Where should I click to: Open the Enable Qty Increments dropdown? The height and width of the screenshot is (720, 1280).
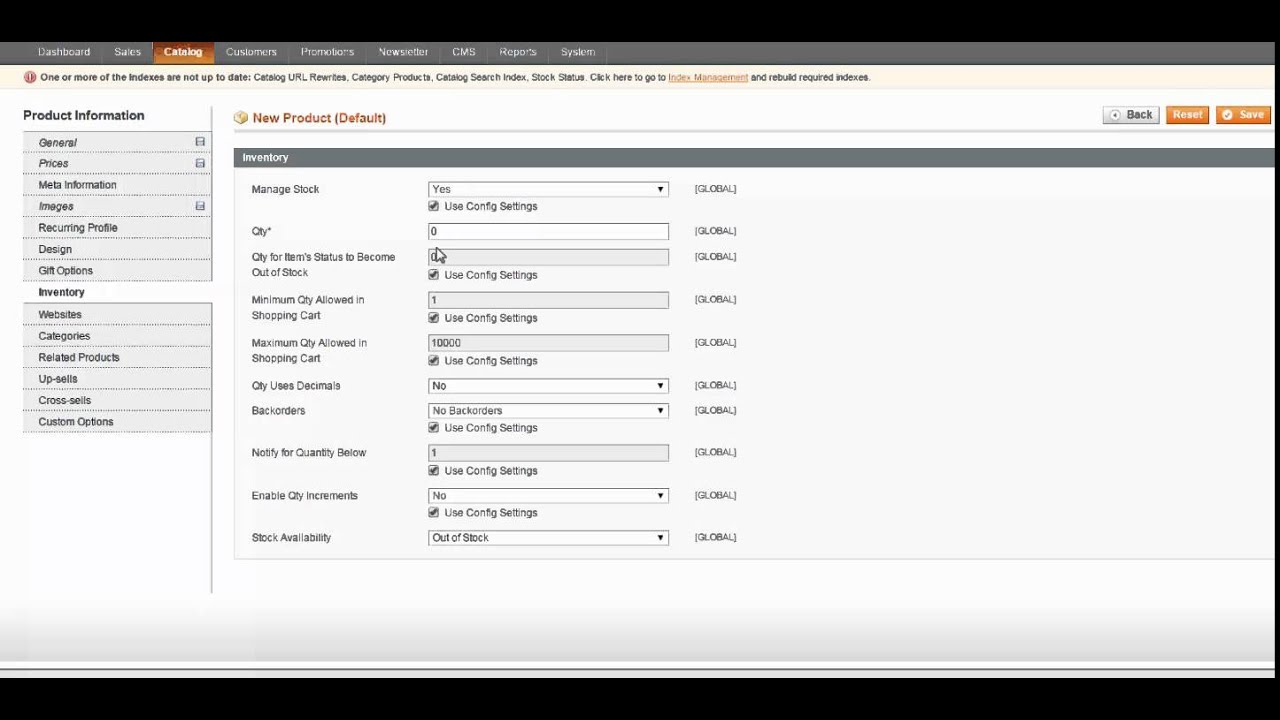tap(548, 496)
